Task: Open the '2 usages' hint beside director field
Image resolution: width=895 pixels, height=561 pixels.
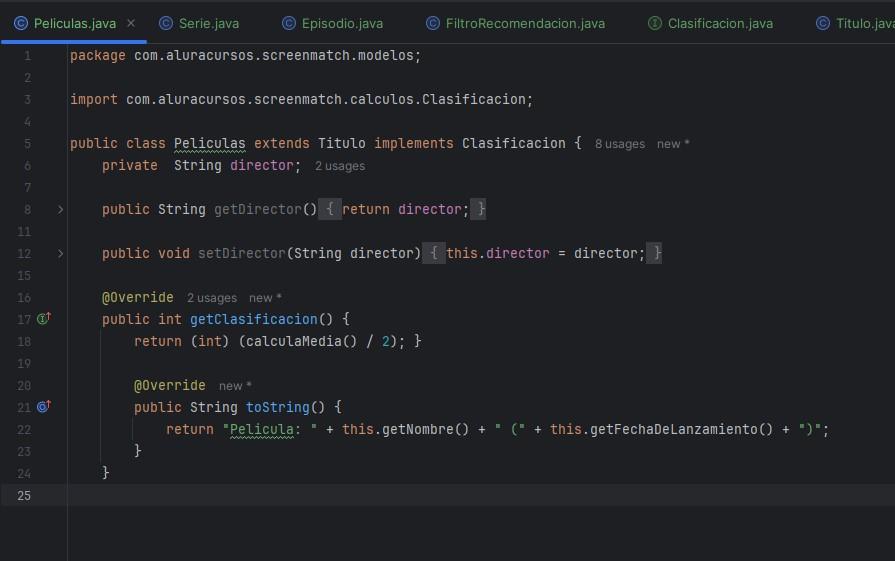Action: [340, 166]
